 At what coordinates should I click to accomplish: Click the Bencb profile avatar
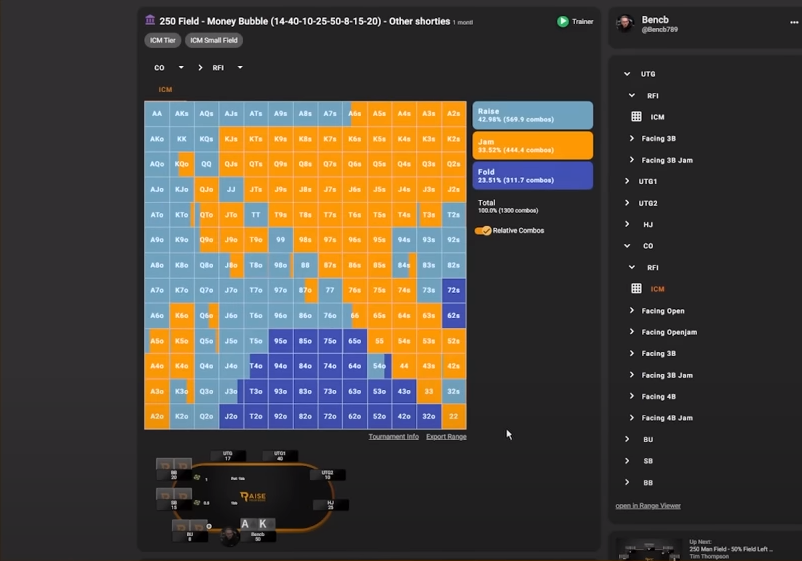click(626, 24)
